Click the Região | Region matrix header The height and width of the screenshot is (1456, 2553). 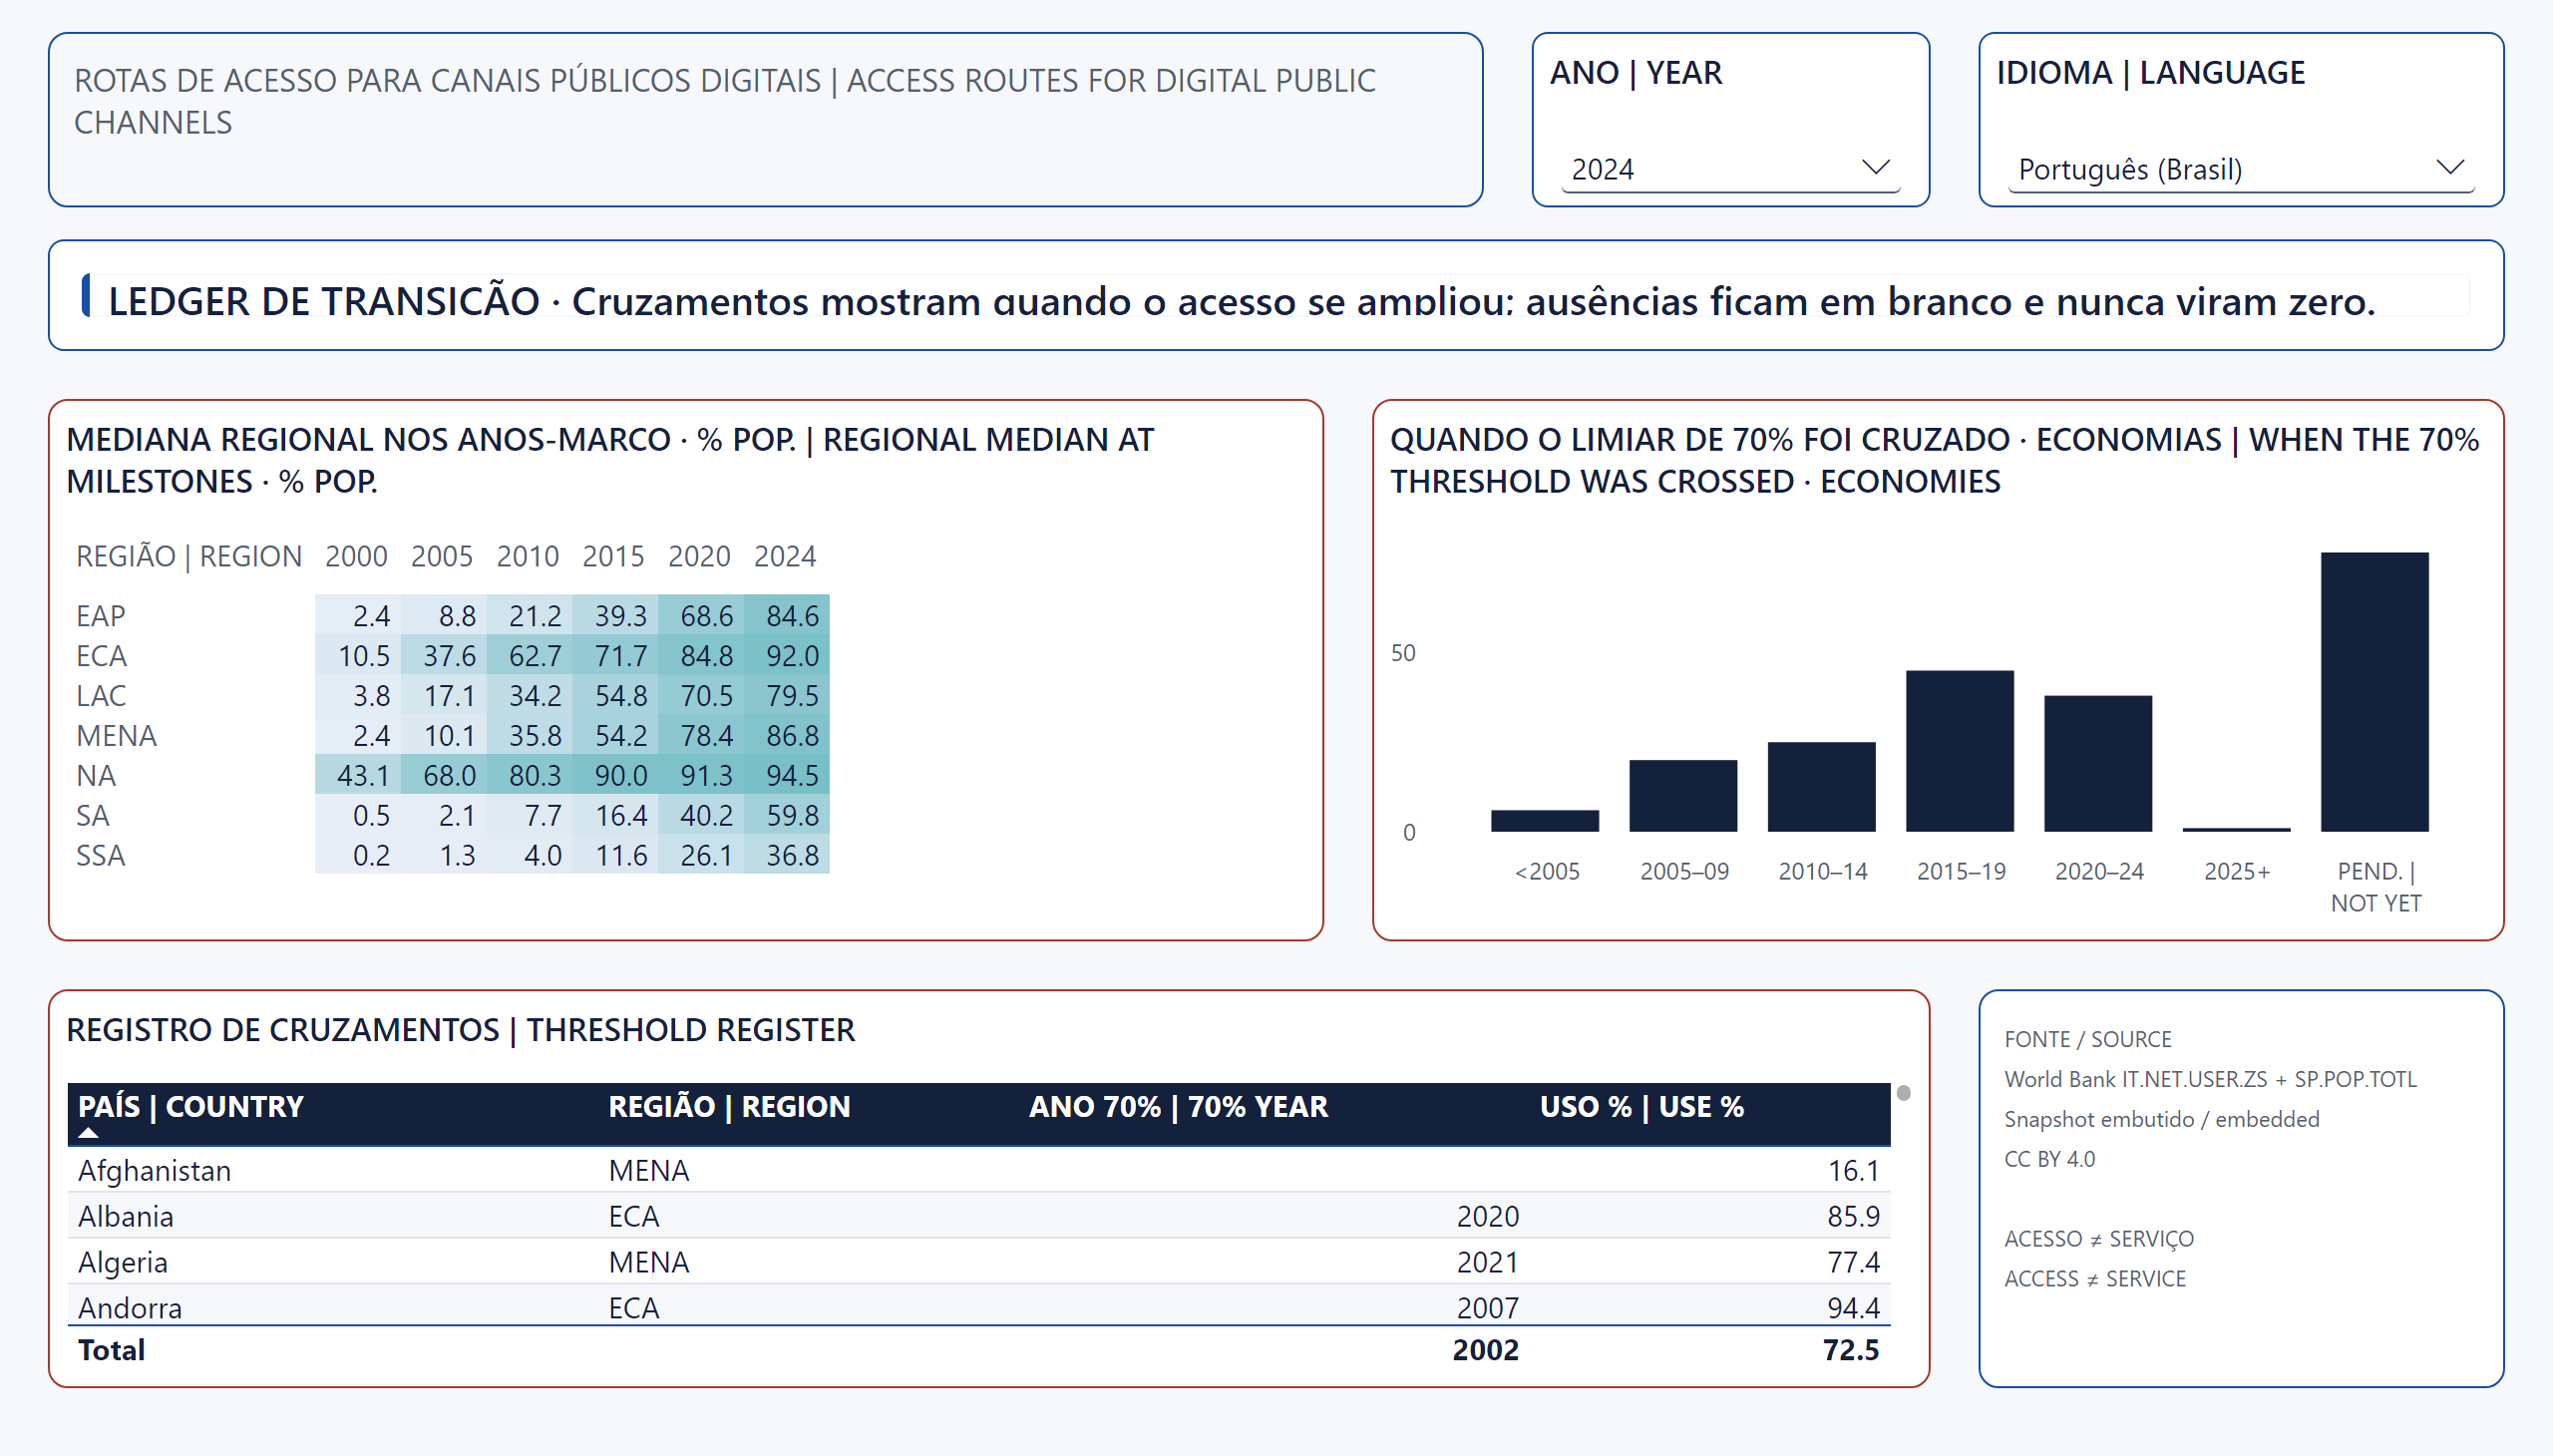189,556
